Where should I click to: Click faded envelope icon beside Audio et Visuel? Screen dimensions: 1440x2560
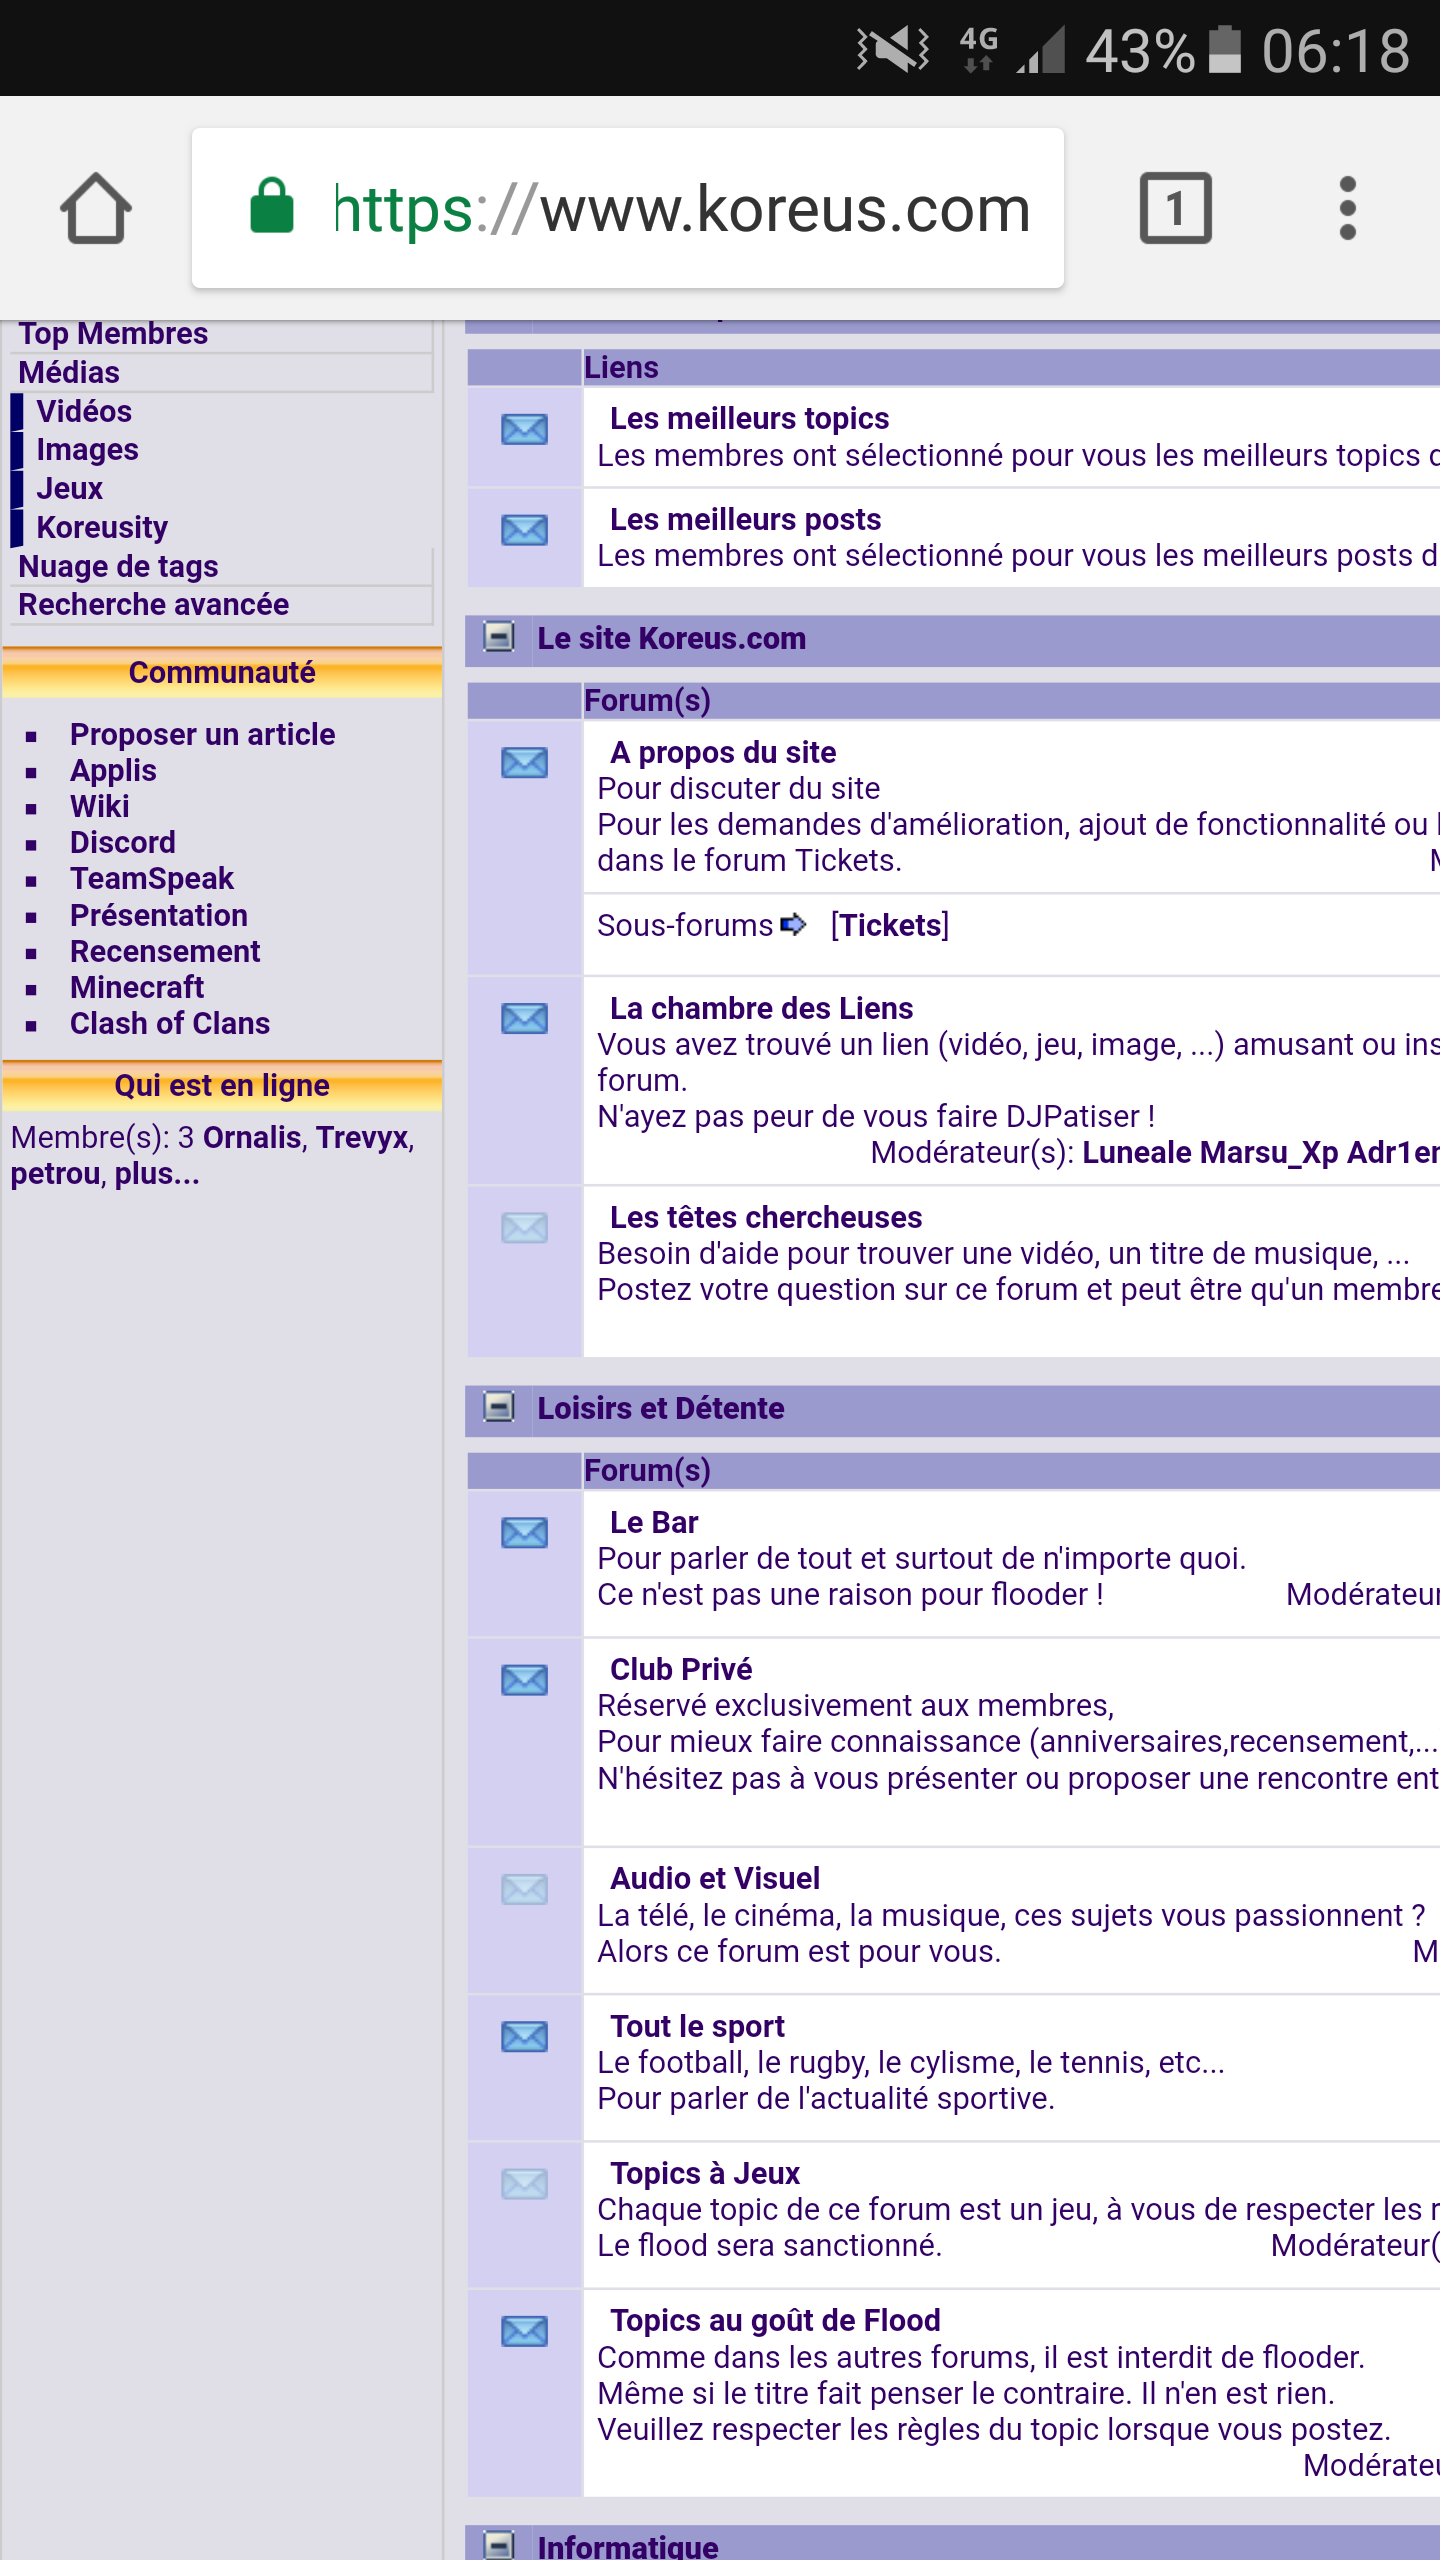(524, 1889)
